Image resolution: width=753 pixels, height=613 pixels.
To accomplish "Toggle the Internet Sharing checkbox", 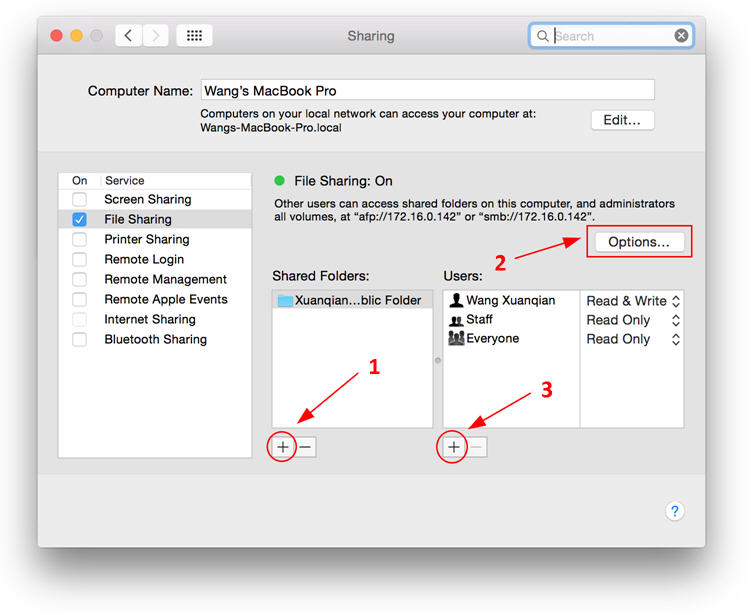I will click(79, 319).
